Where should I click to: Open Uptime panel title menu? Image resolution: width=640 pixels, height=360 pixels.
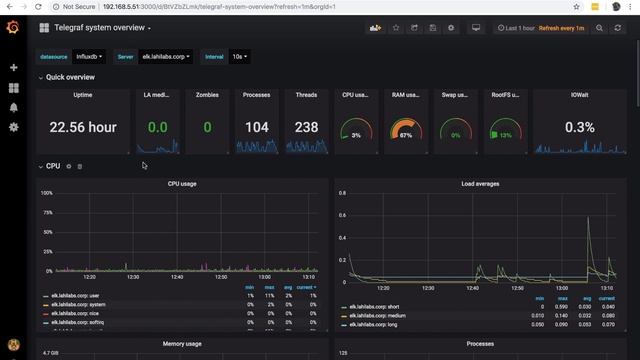[83, 95]
